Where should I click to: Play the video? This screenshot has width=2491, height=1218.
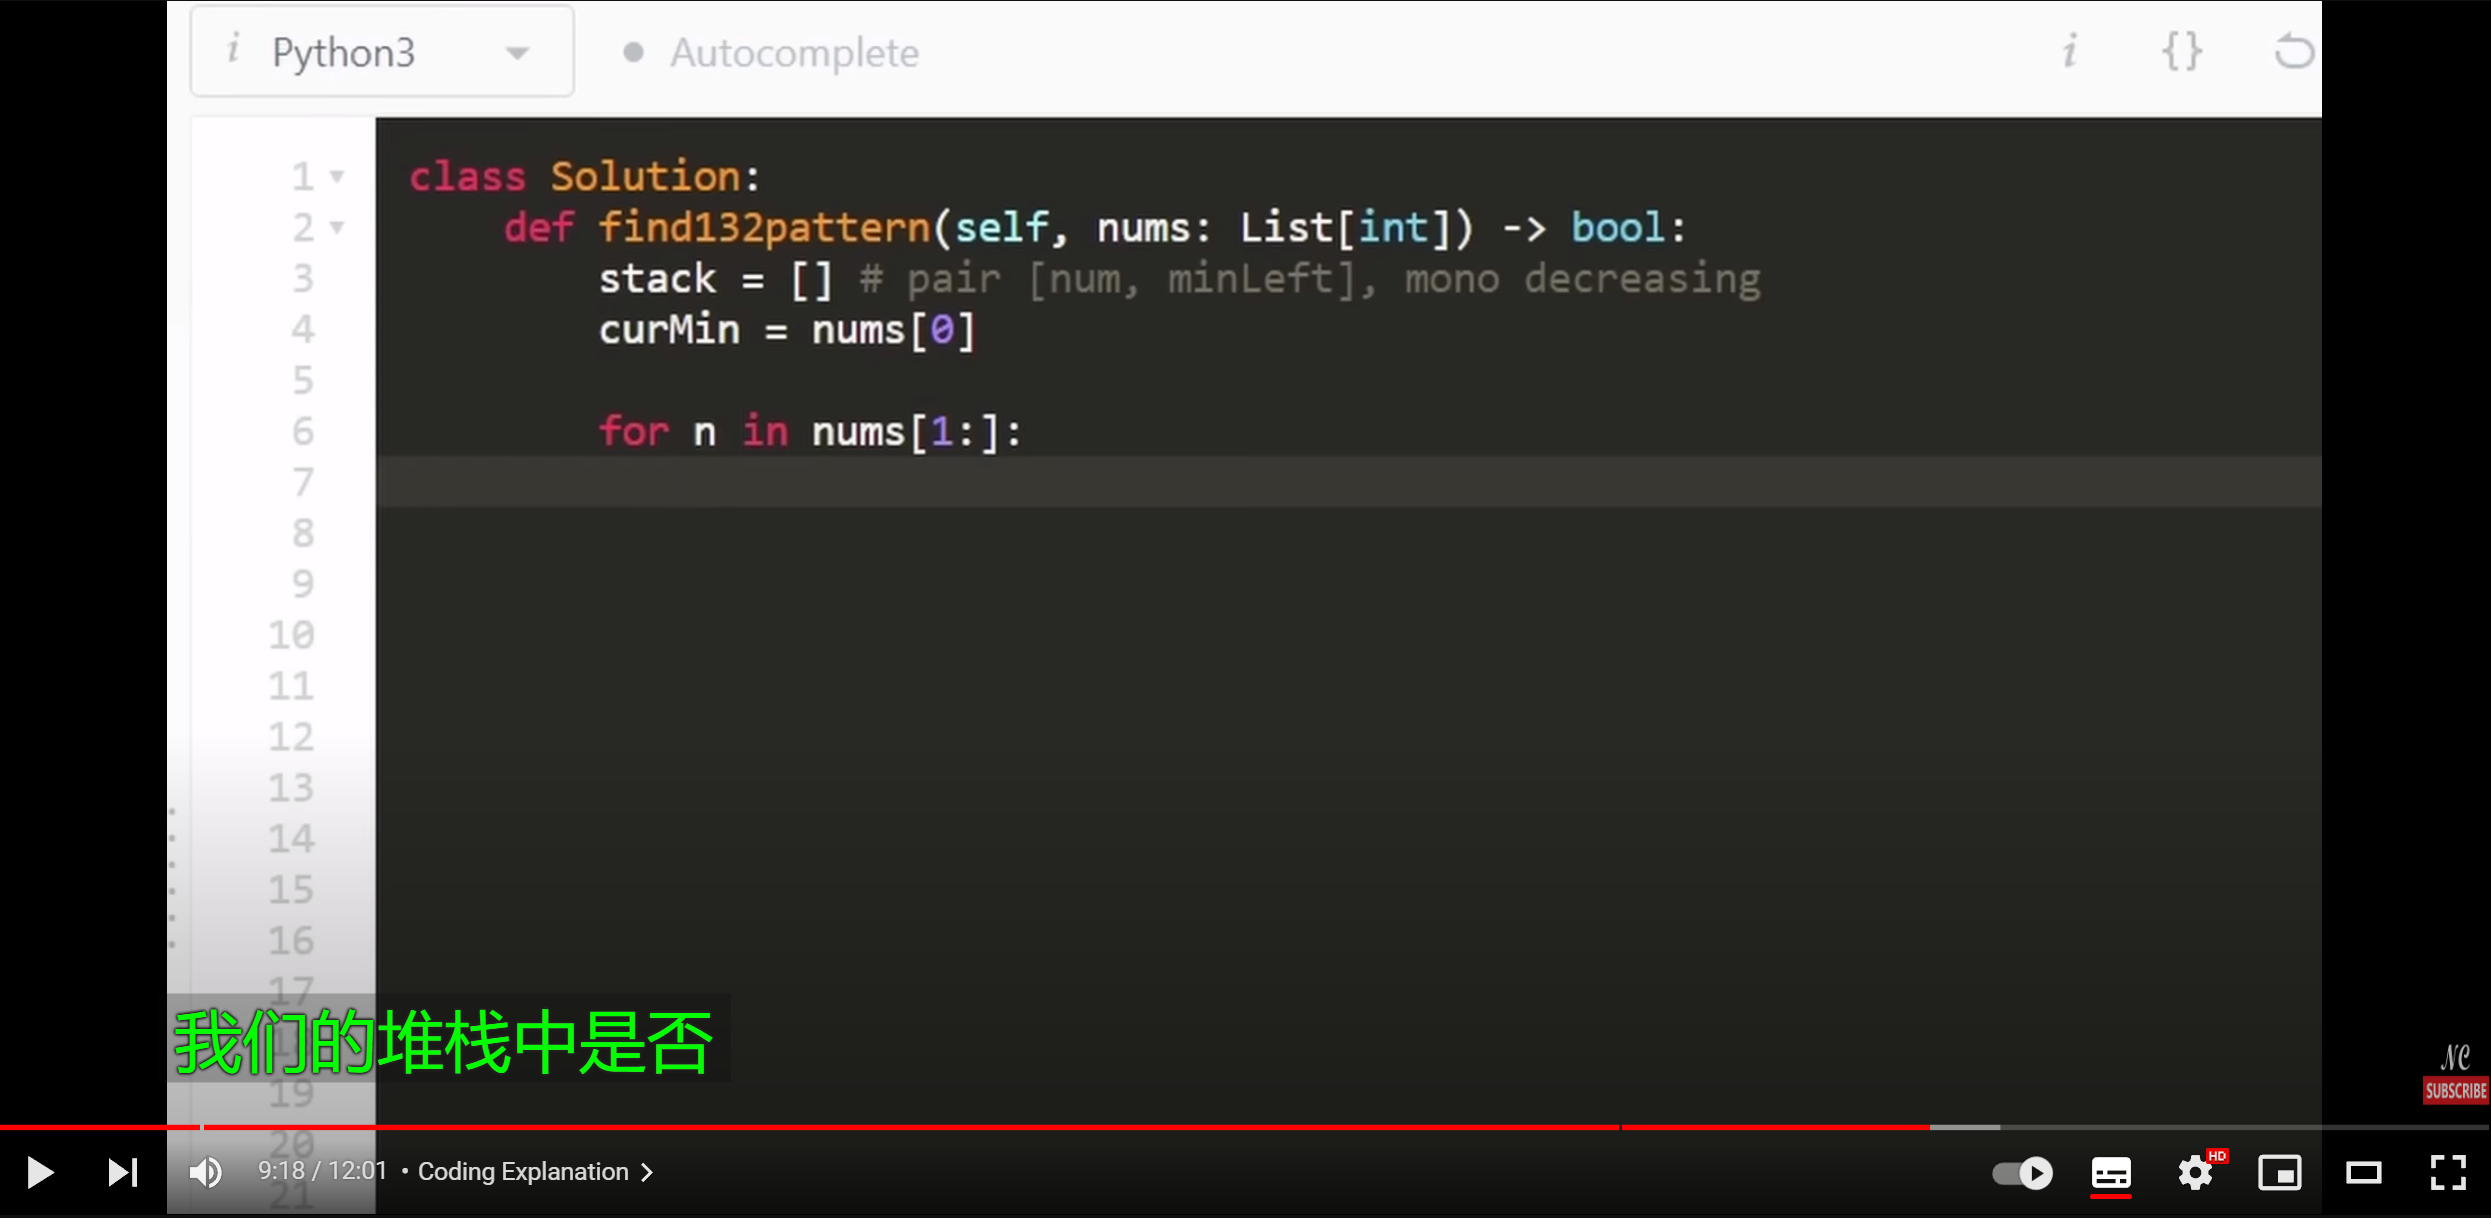pyautogui.click(x=40, y=1172)
